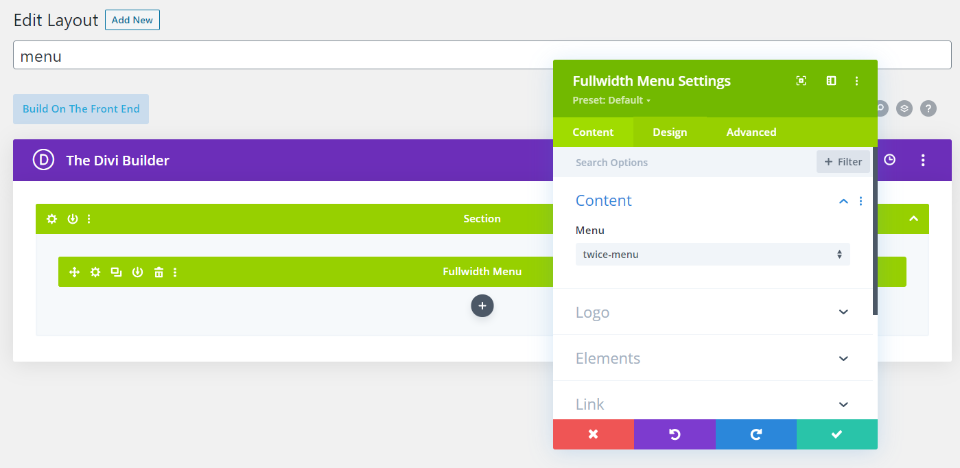Delete the Fullwidth Menu module via trash icon
960x468 pixels.
[158, 272]
